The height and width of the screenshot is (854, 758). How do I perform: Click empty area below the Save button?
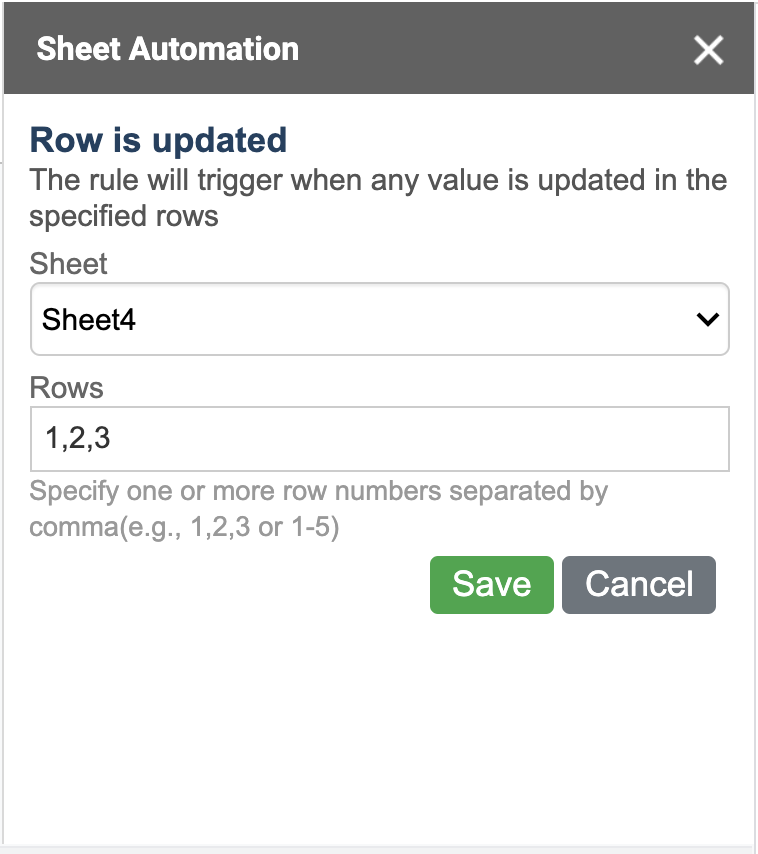point(492,708)
